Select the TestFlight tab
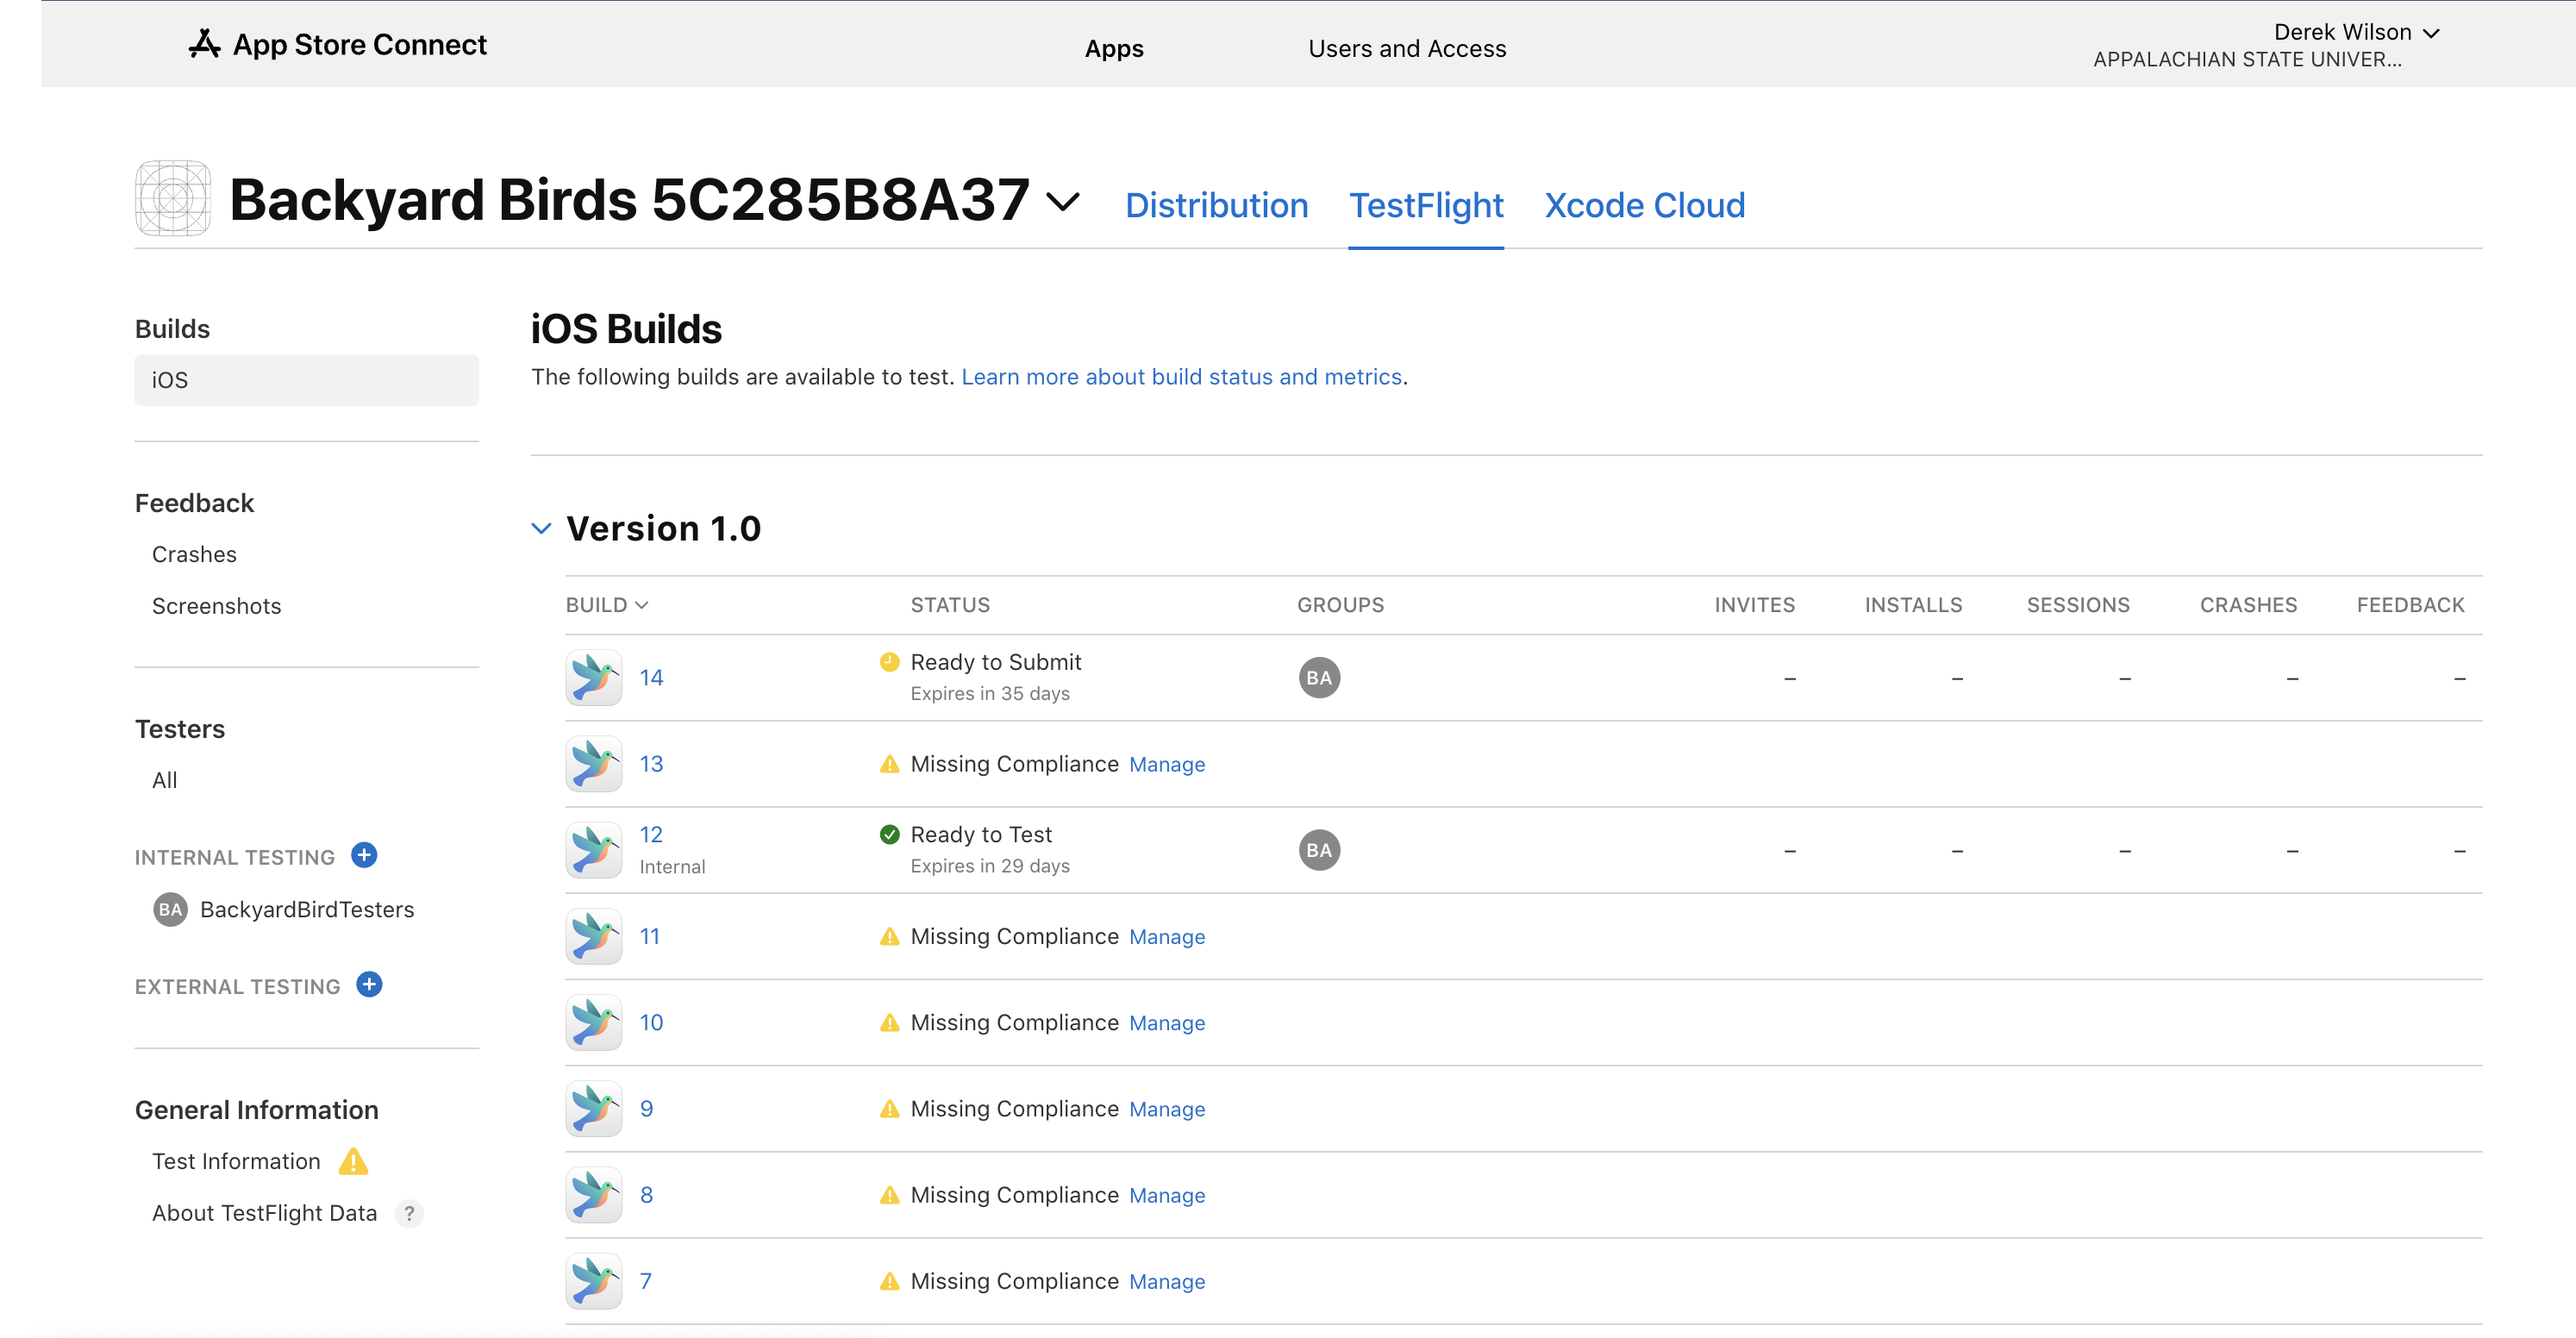 coord(1426,205)
